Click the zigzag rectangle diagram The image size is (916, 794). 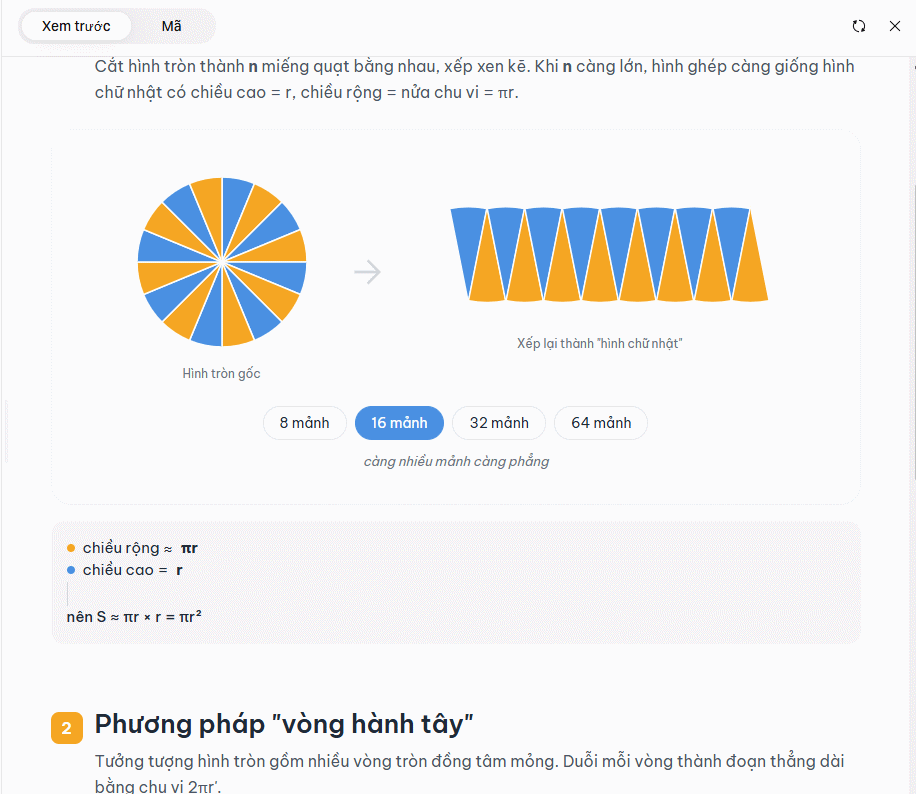610,253
